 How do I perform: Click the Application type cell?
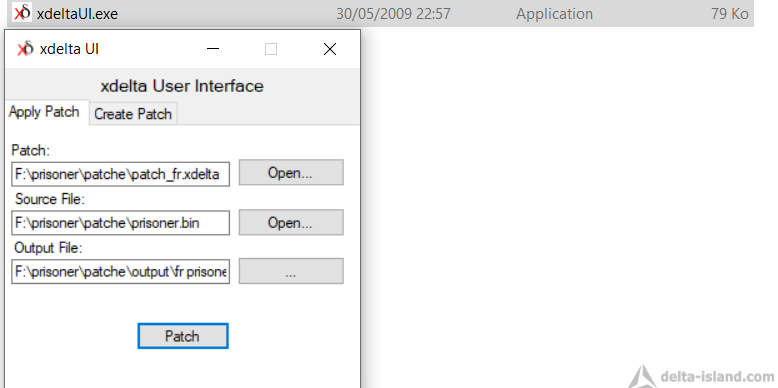click(554, 14)
